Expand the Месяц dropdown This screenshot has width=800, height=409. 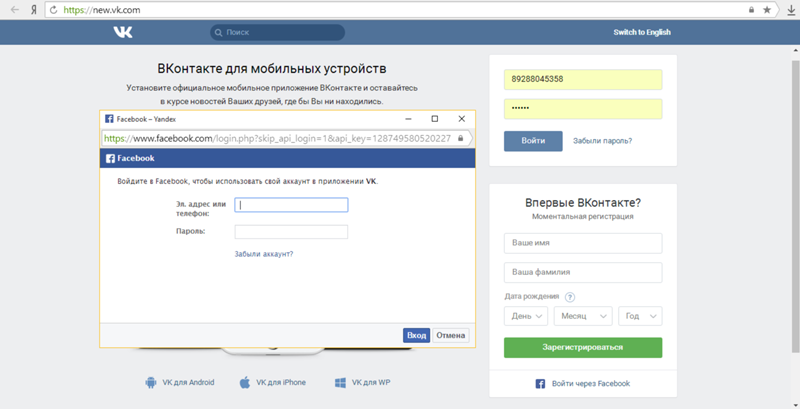[x=583, y=316]
